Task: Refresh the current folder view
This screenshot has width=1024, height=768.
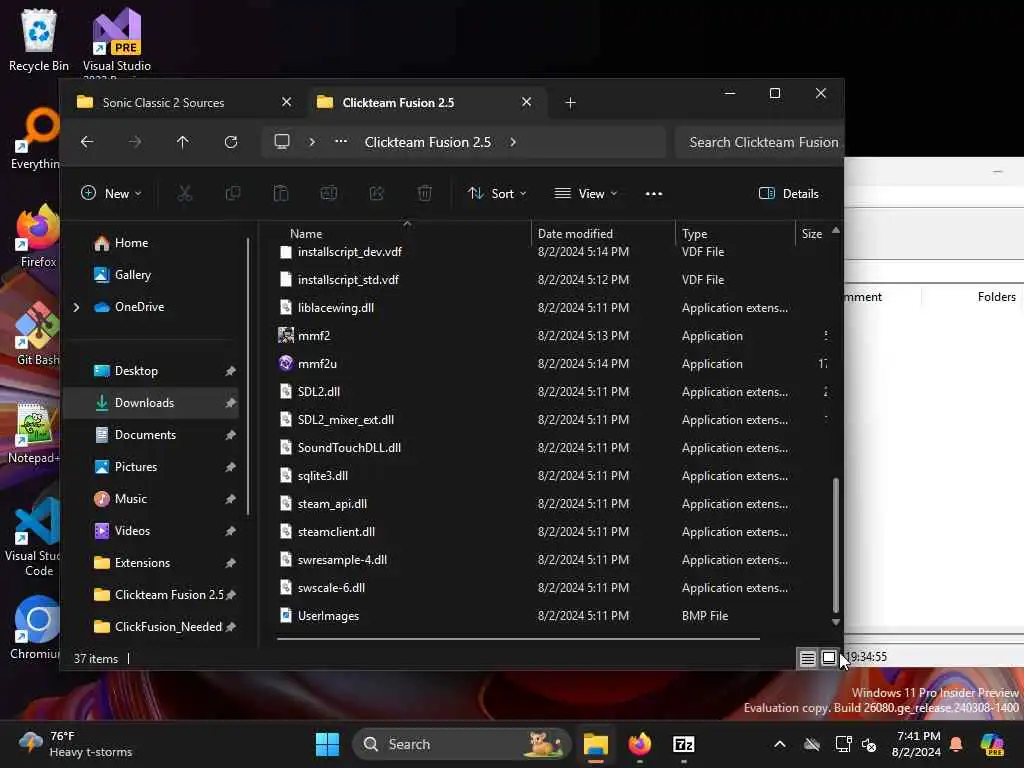Action: coord(231,142)
